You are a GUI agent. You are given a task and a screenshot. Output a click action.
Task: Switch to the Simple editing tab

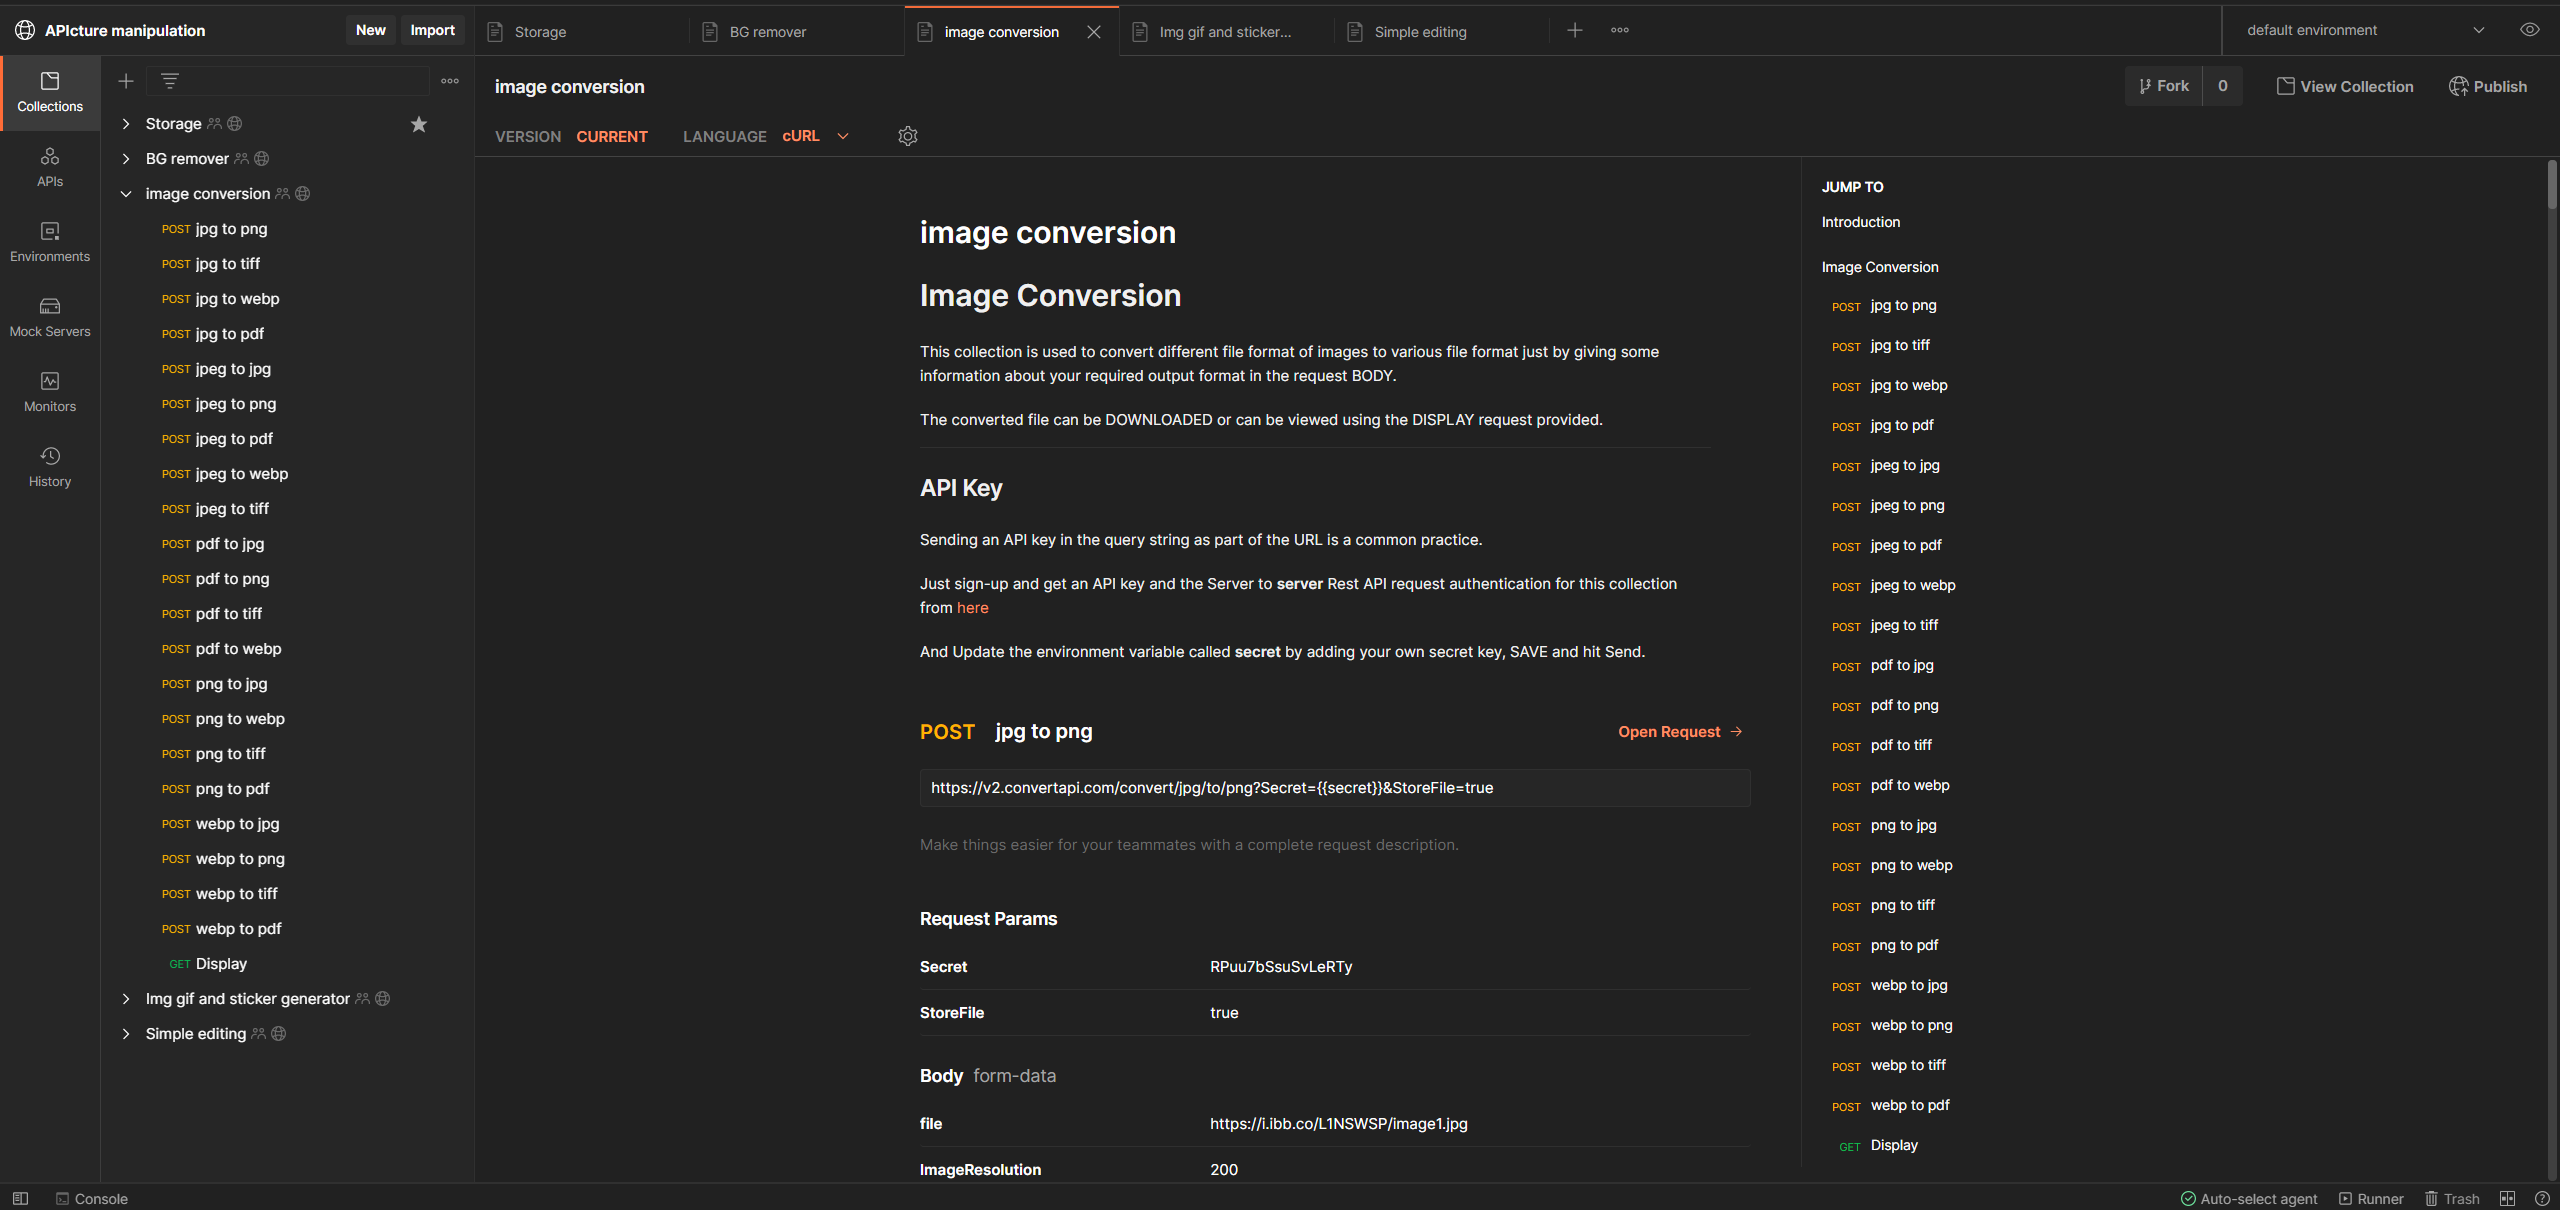(1420, 32)
